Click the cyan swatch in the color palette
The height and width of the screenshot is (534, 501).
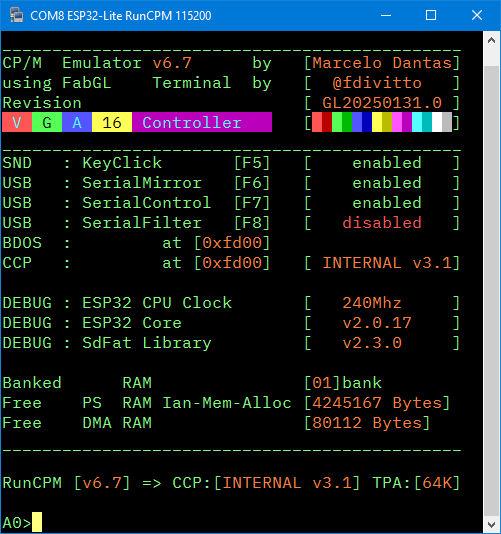(417, 122)
